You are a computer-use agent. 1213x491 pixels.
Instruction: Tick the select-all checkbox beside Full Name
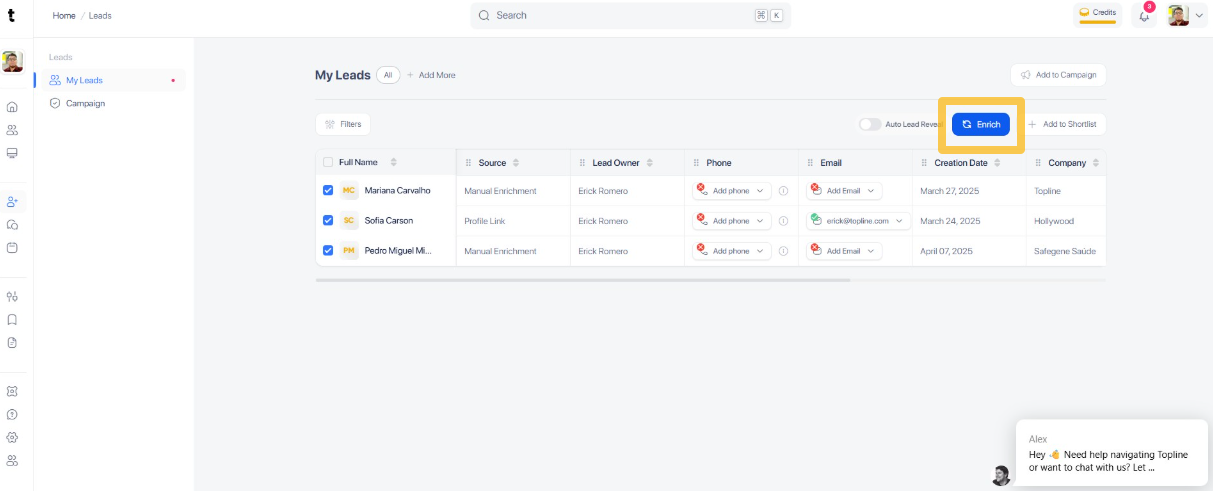tap(328, 162)
